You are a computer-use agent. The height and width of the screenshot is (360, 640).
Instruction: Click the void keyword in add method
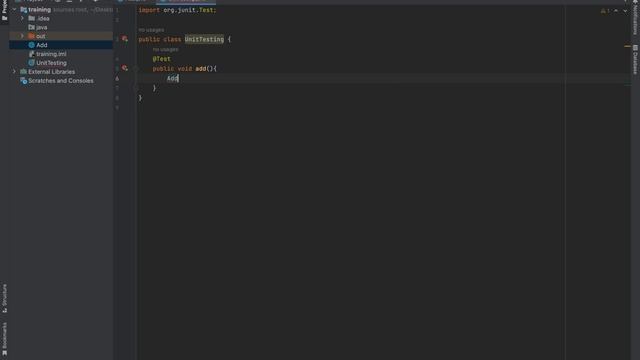[x=184, y=69]
